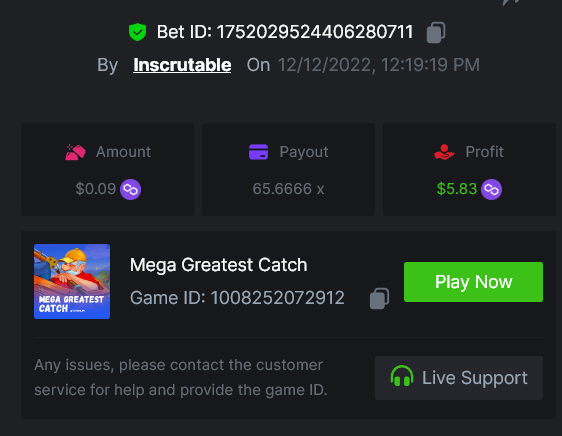Click the red Profit hand icon

coord(444,152)
